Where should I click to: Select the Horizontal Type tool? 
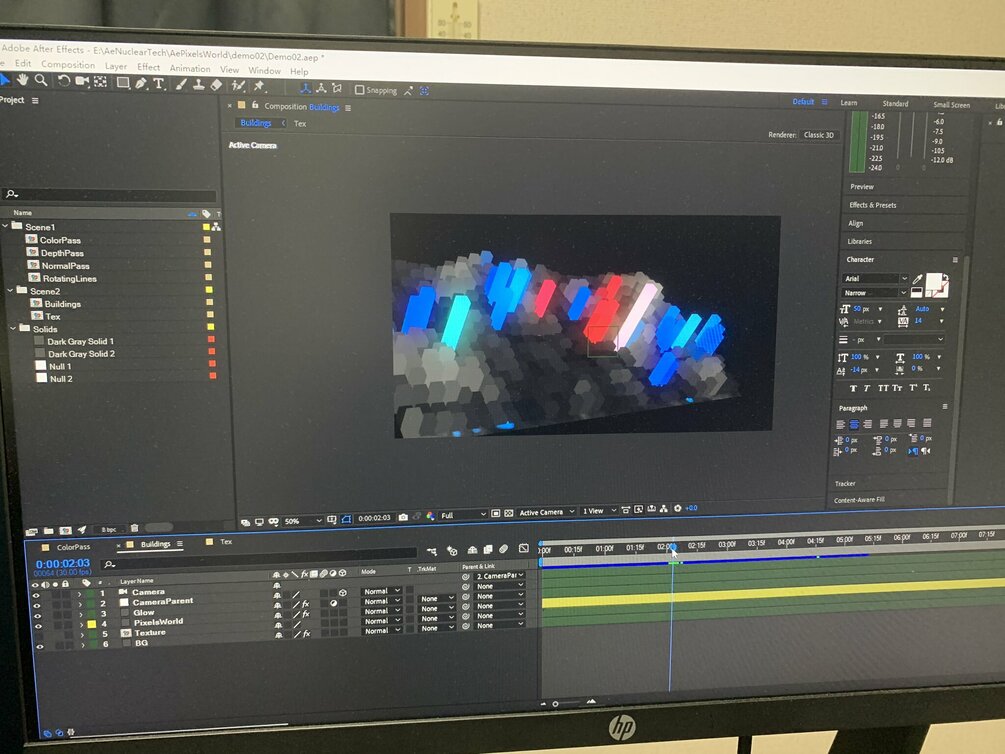click(x=159, y=83)
